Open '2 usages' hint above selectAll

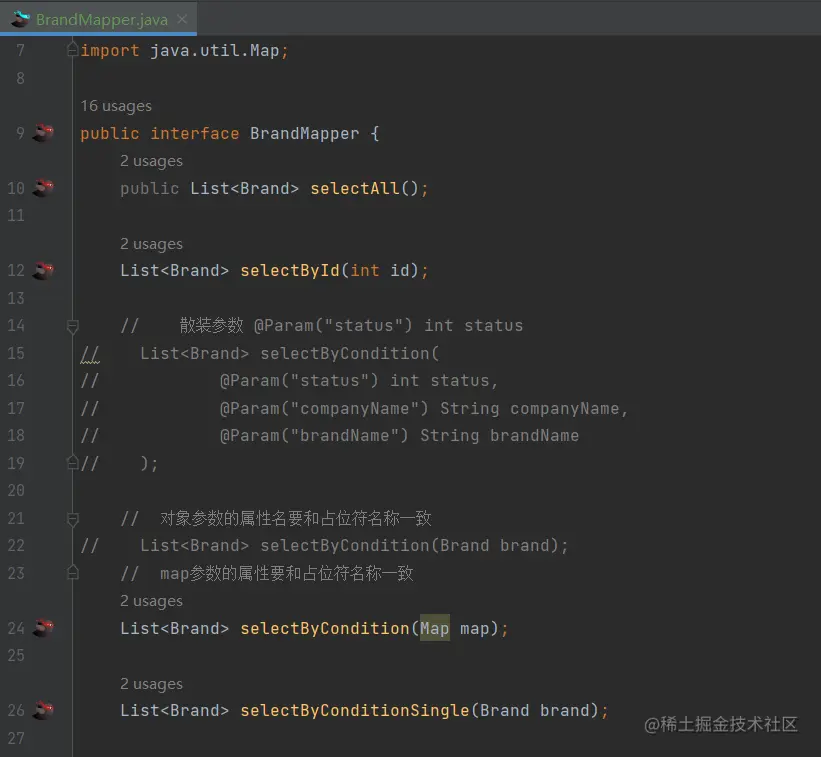(x=151, y=161)
